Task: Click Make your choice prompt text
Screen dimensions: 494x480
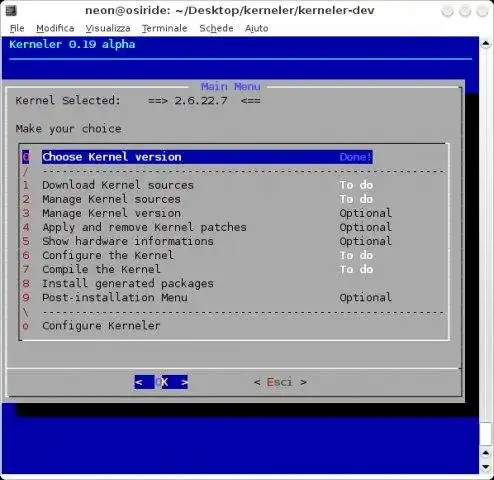Action: [x=68, y=129]
